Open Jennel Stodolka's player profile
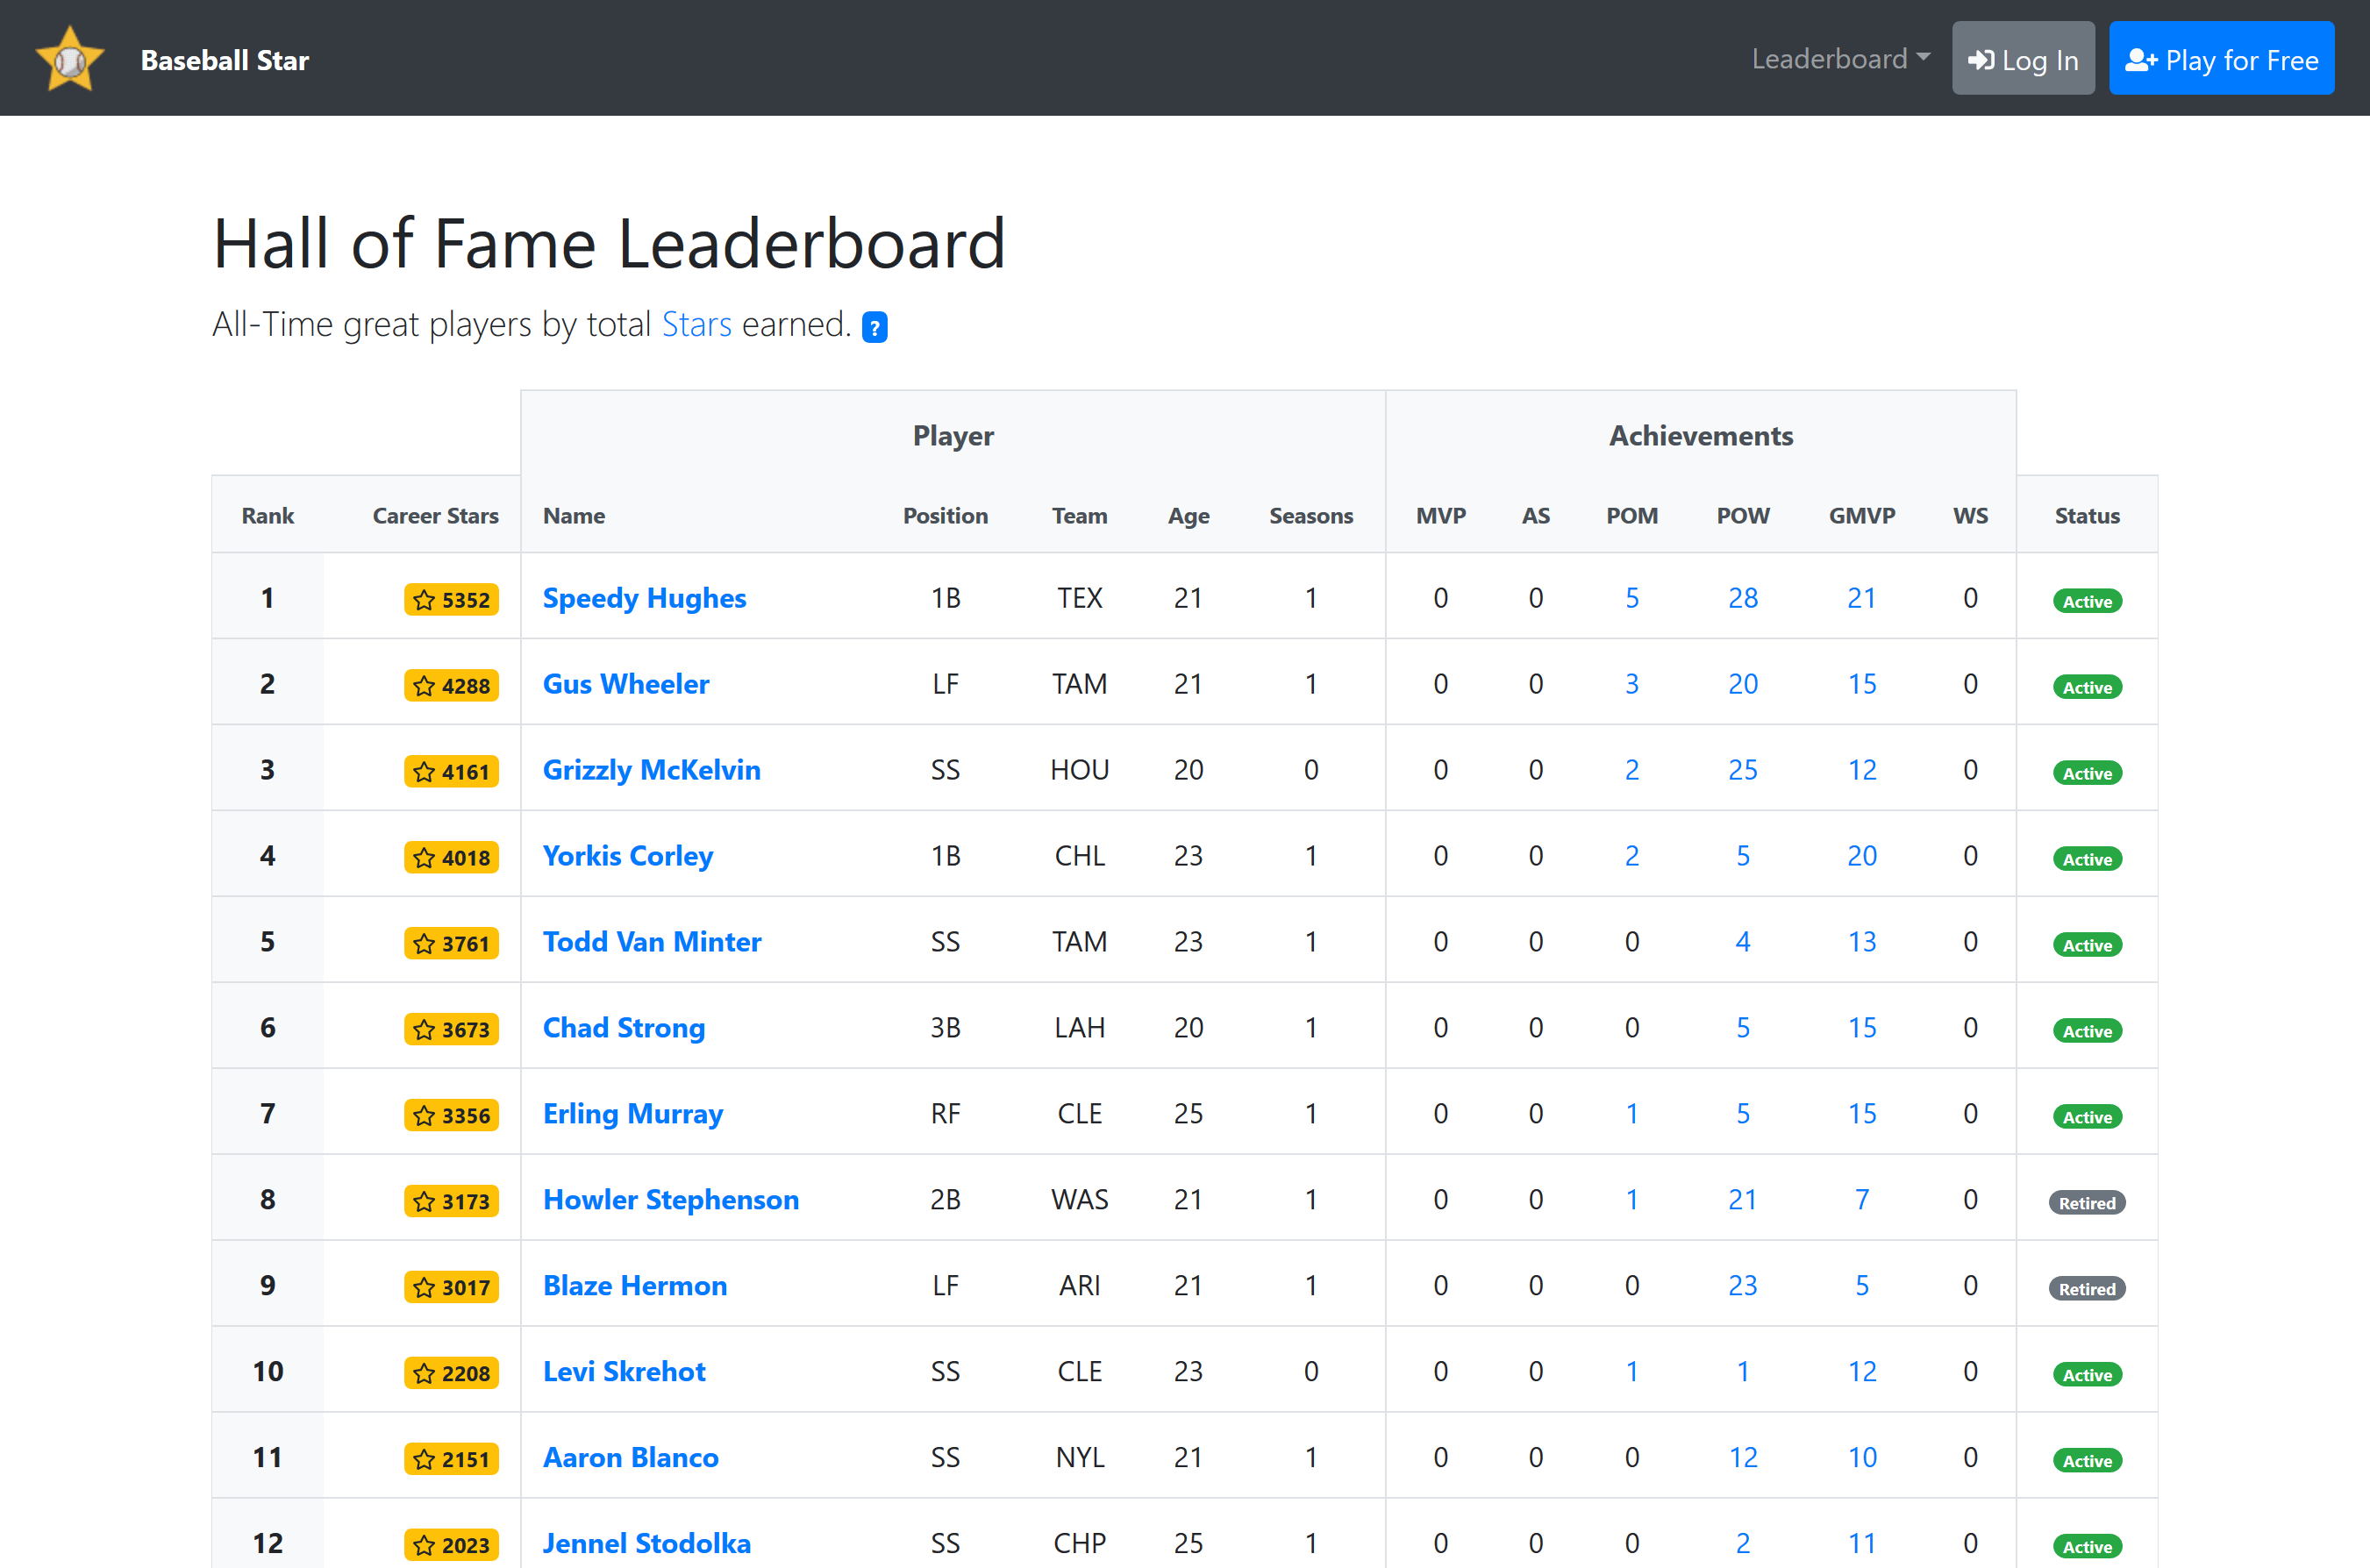 (x=646, y=1543)
